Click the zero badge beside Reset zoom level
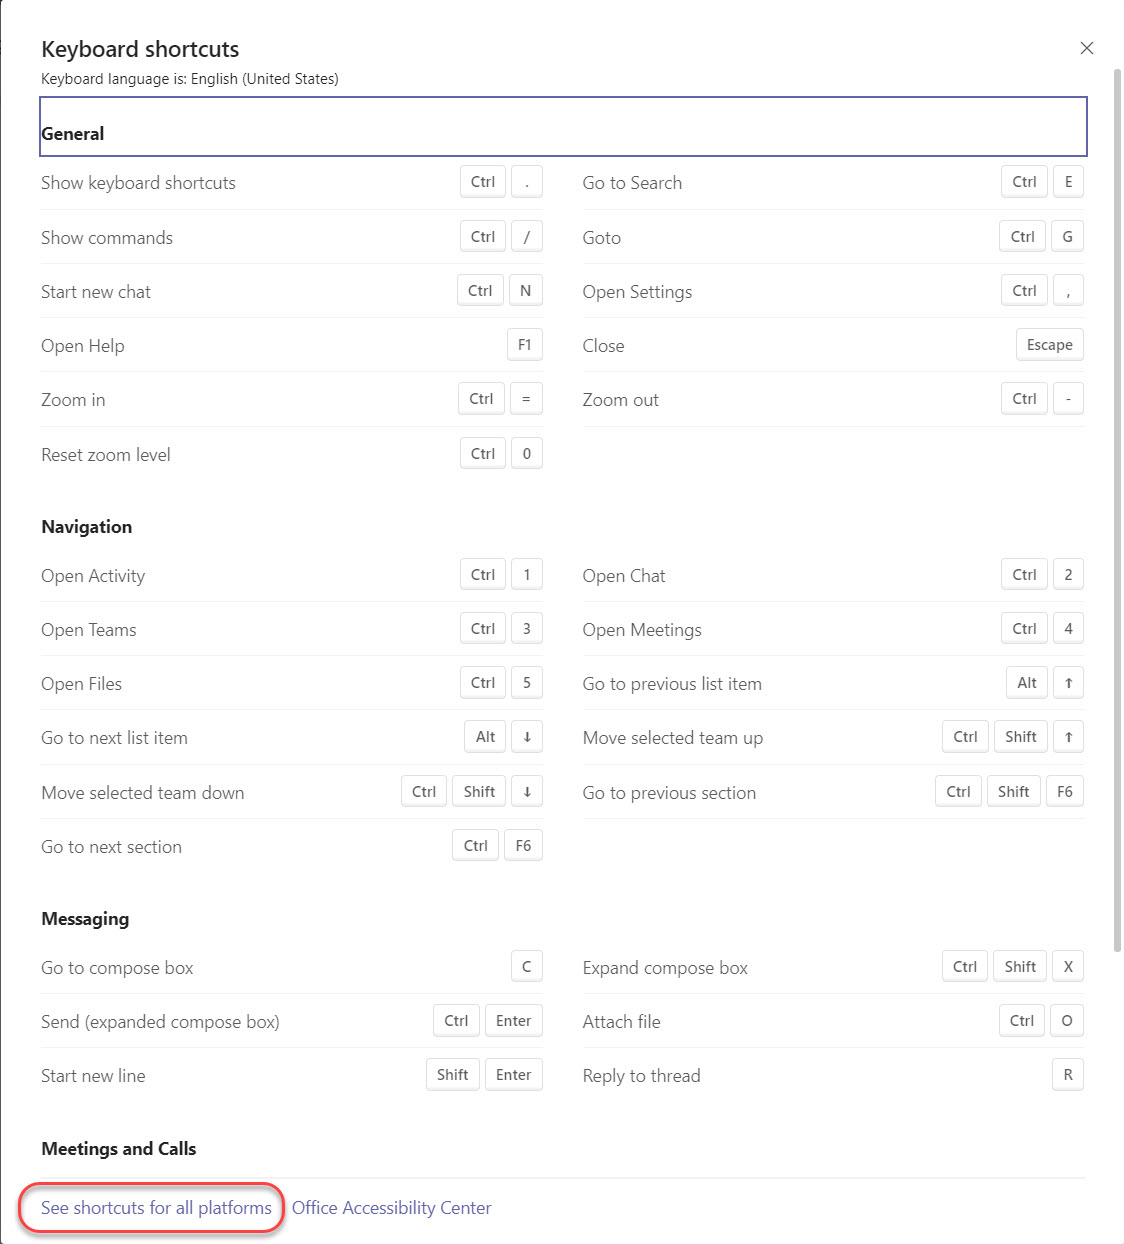1124x1244 pixels. [x=527, y=453]
